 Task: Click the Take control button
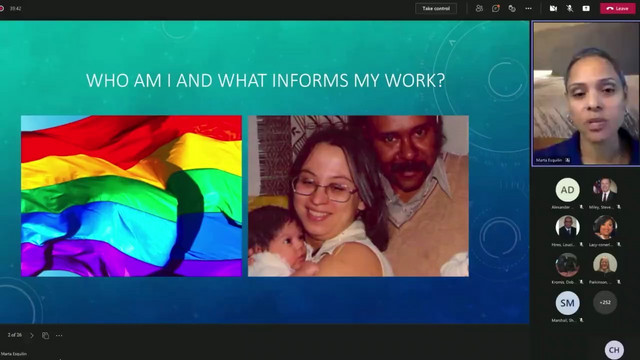coord(436,8)
